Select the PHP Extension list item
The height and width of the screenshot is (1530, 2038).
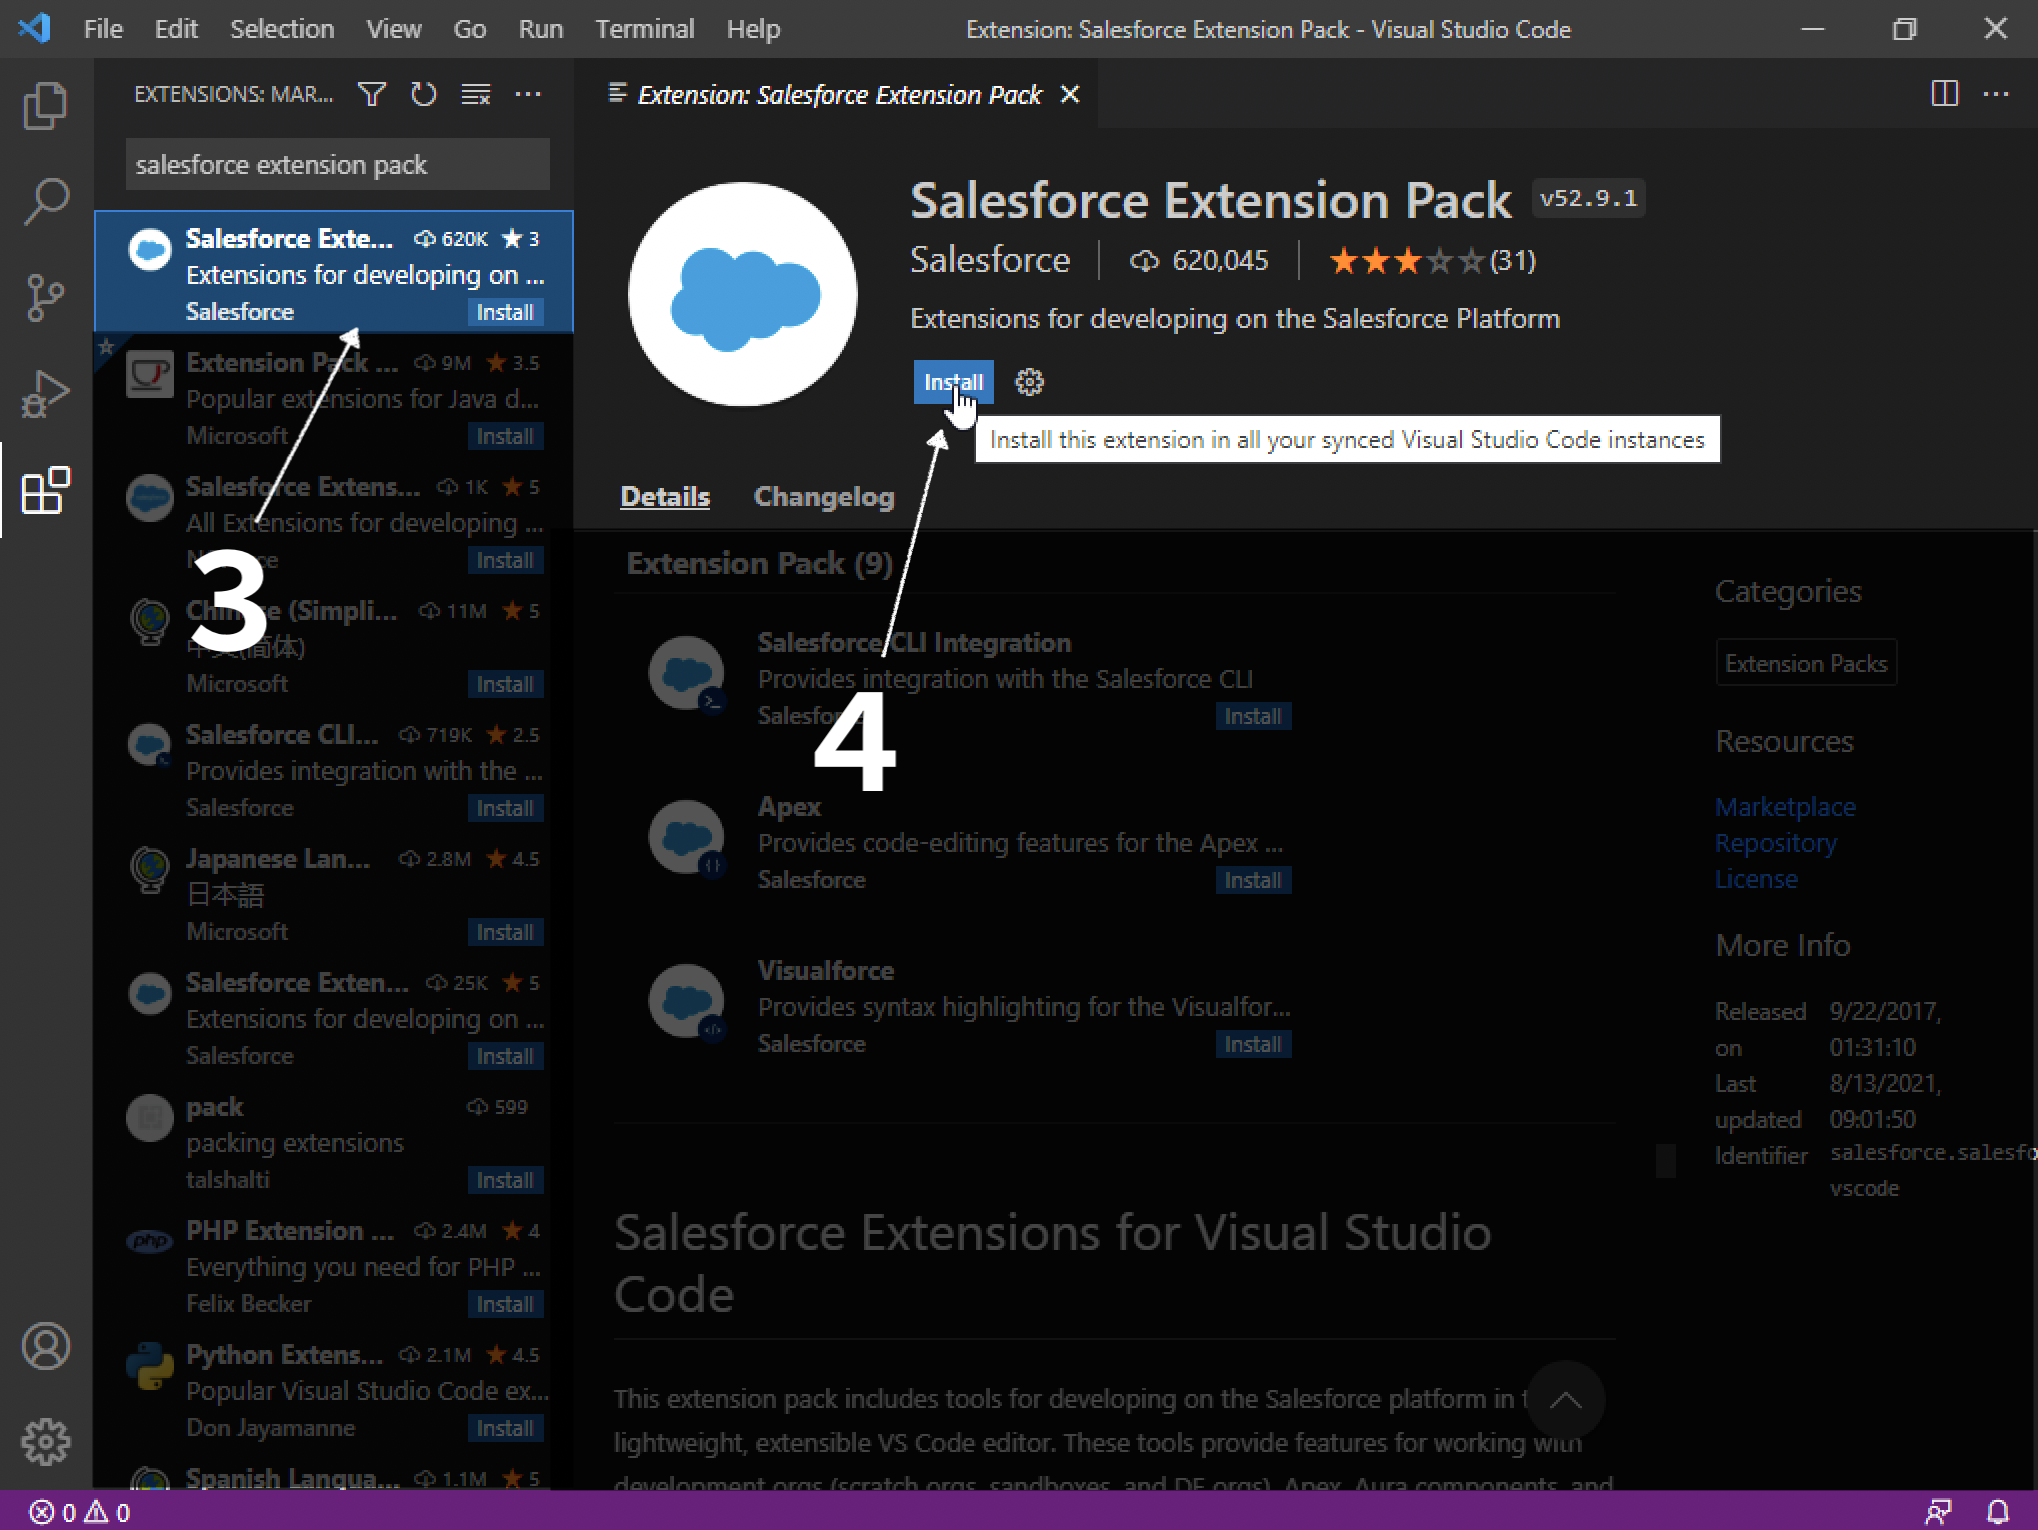(334, 1266)
